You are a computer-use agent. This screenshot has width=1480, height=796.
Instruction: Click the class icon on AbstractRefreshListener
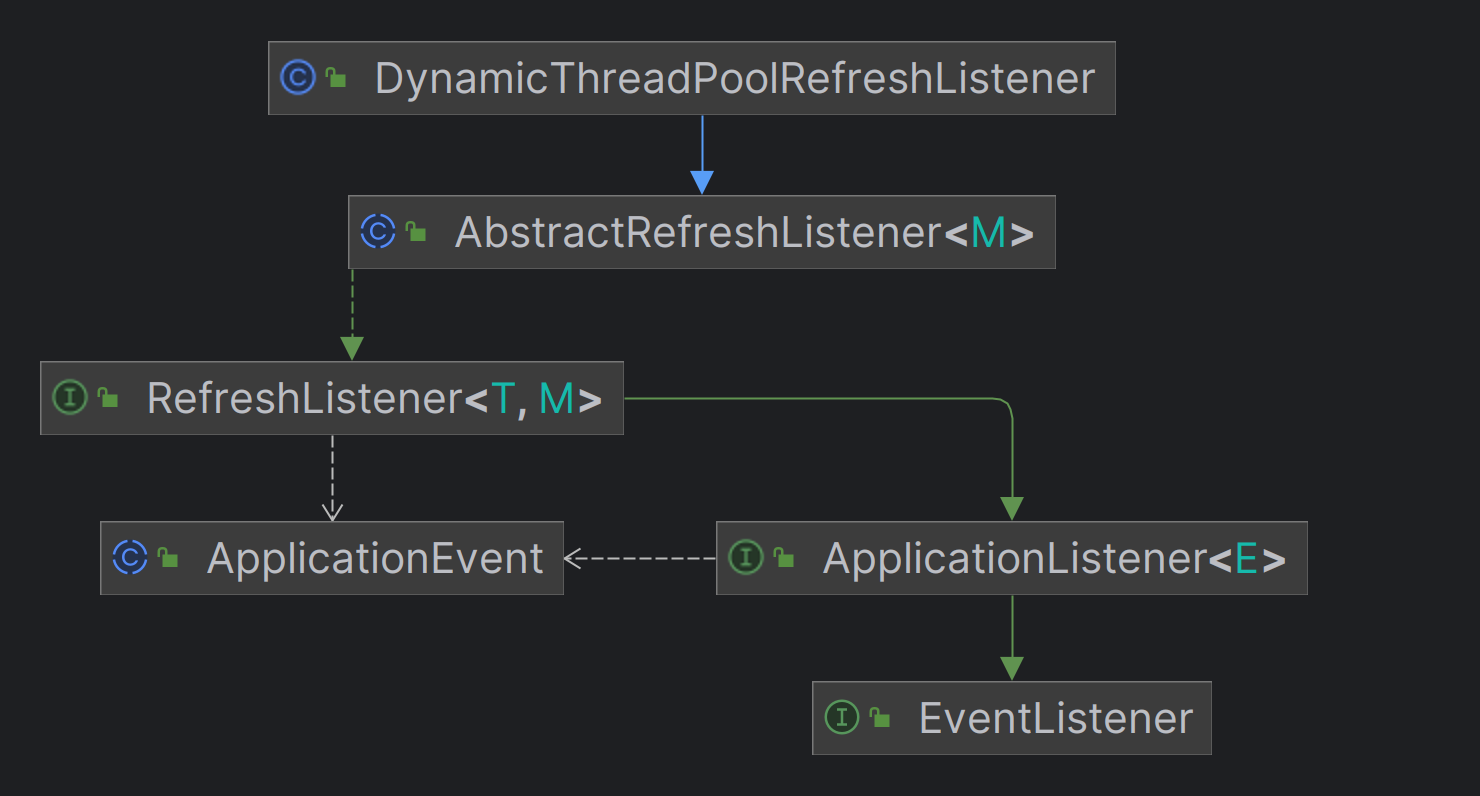(x=378, y=232)
